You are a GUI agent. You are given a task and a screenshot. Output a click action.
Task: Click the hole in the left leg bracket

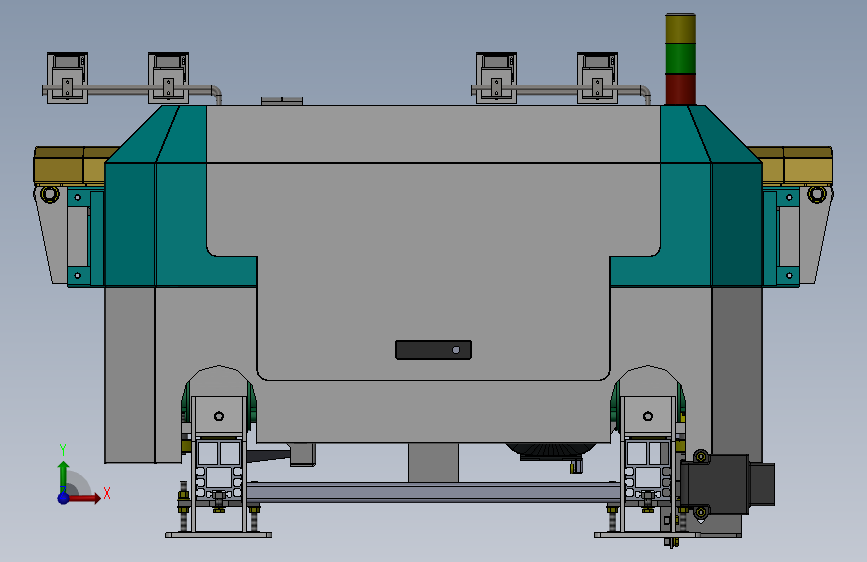pyautogui.click(x=219, y=416)
